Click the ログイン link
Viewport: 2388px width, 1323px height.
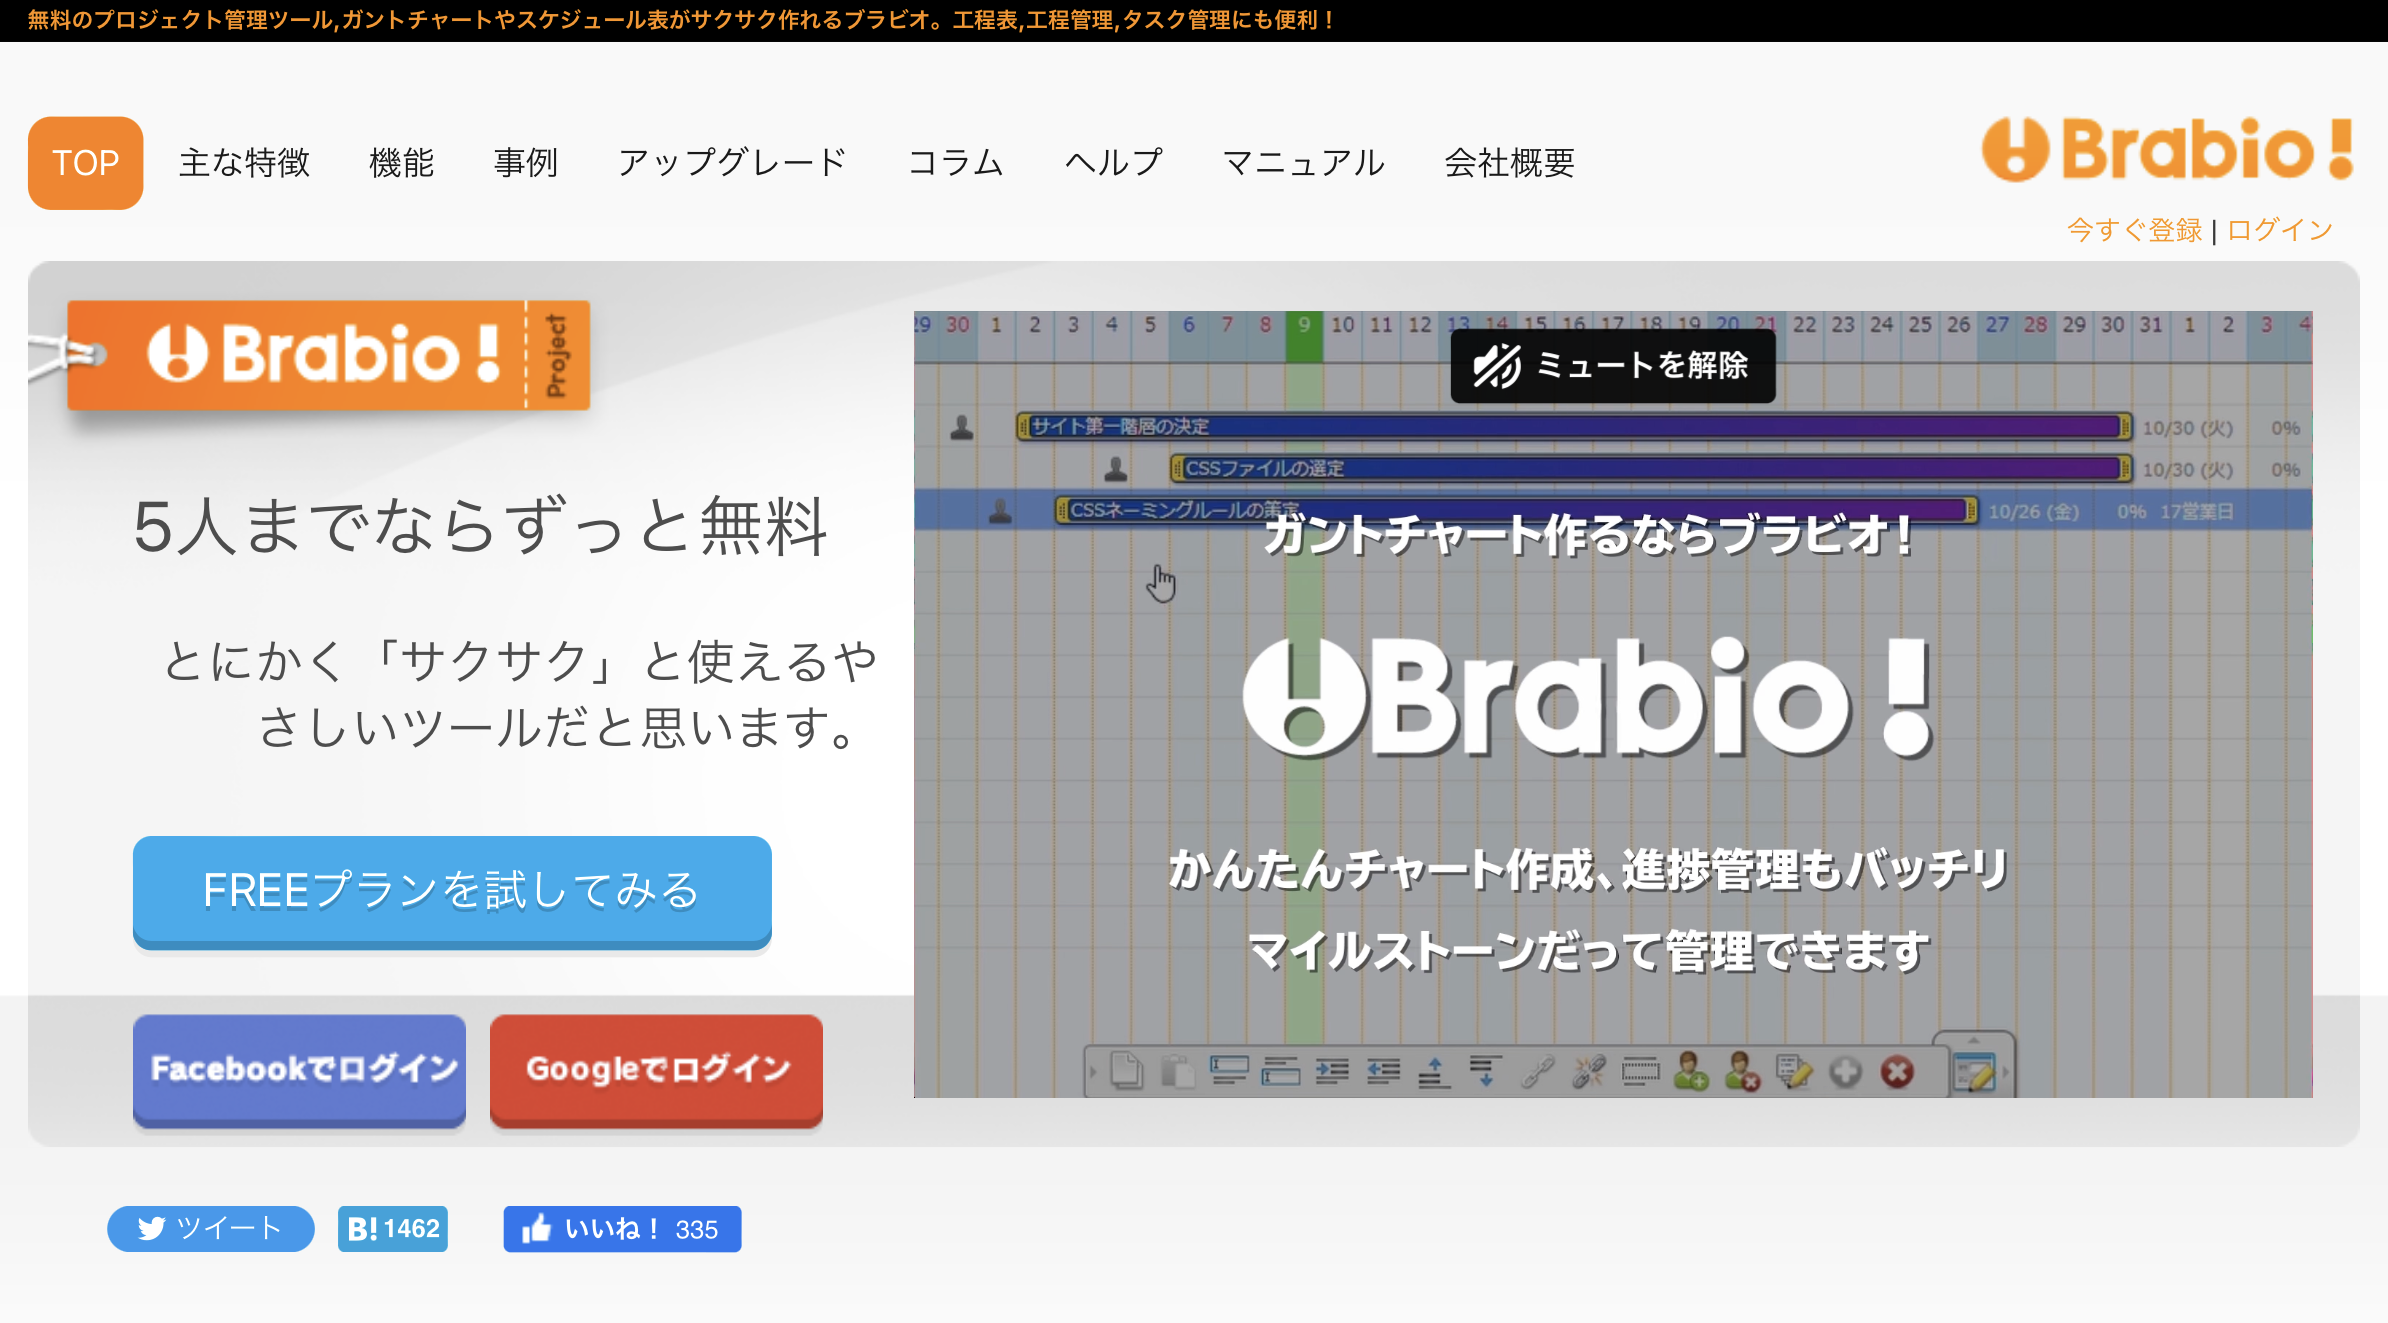[x=2280, y=231]
